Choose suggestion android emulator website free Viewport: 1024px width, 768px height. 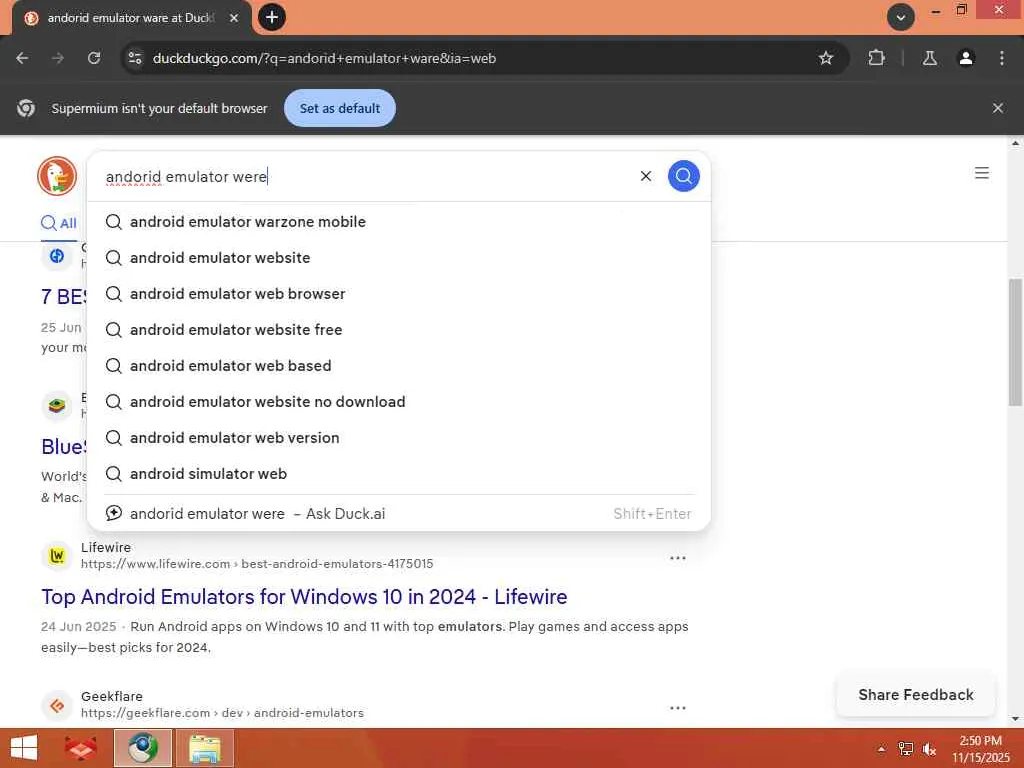(398, 330)
